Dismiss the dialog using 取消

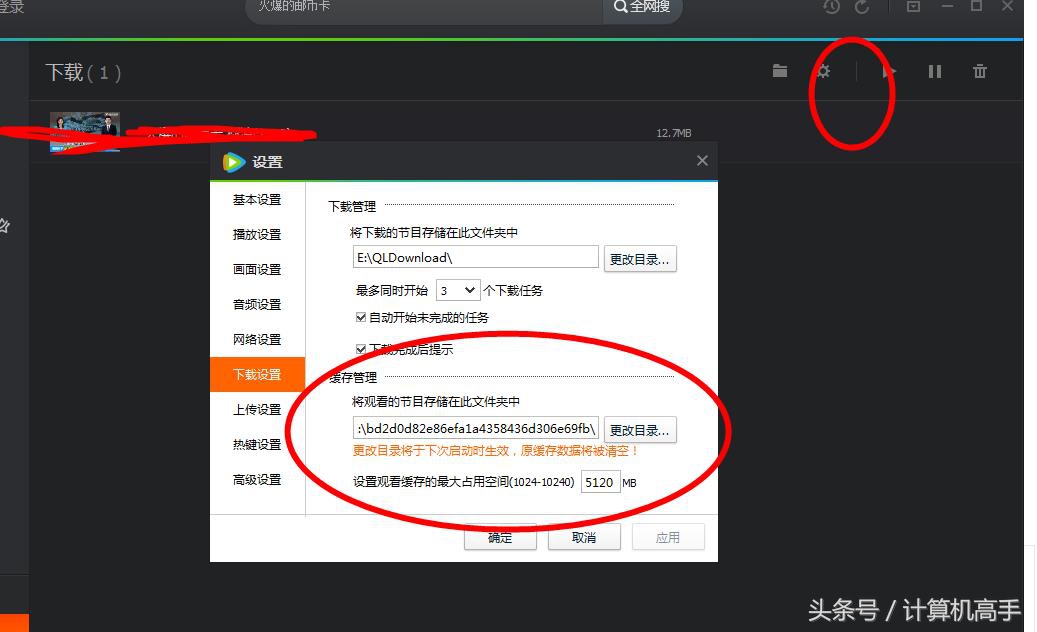tap(584, 537)
